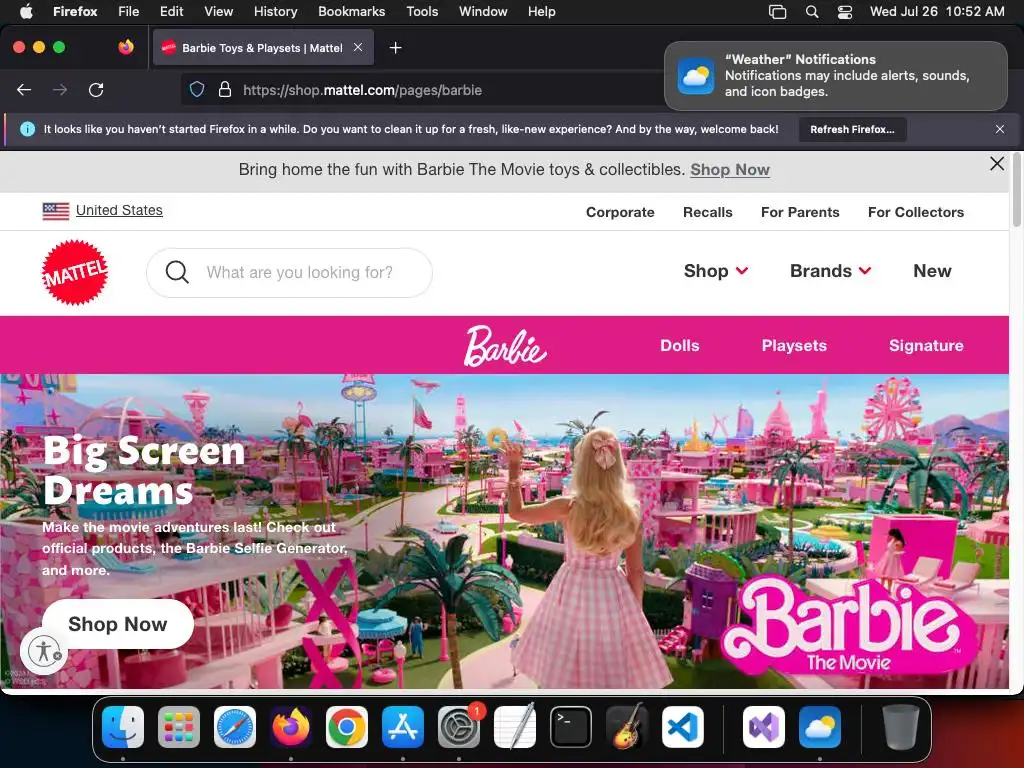
Task: Click the Refresh Firefox… button
Action: coord(852,129)
